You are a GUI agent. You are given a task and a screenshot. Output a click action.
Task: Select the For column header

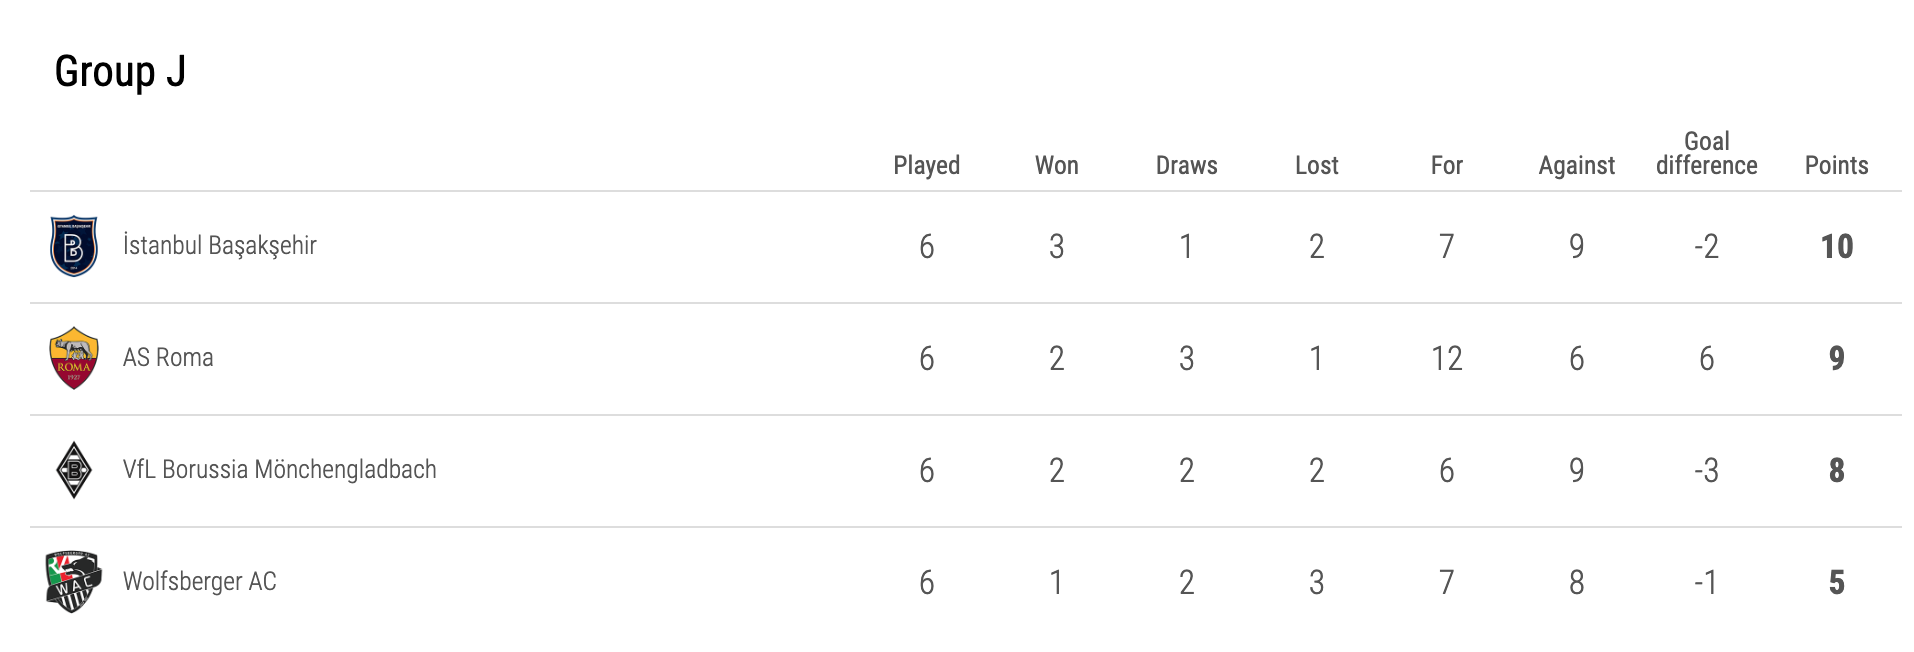pyautogui.click(x=1446, y=165)
